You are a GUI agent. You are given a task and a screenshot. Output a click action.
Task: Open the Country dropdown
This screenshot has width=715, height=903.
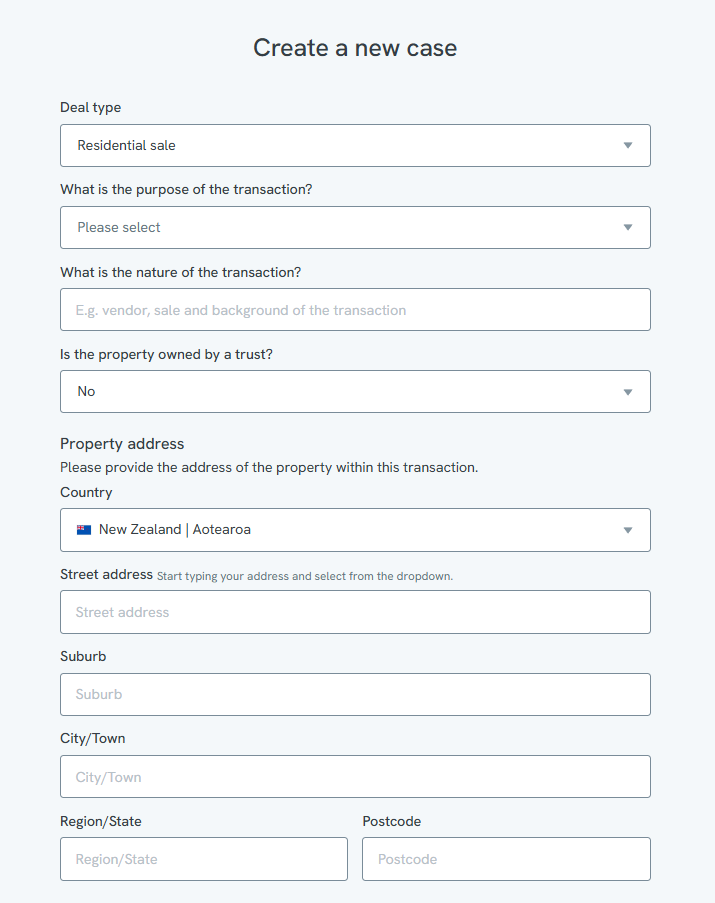click(x=355, y=530)
